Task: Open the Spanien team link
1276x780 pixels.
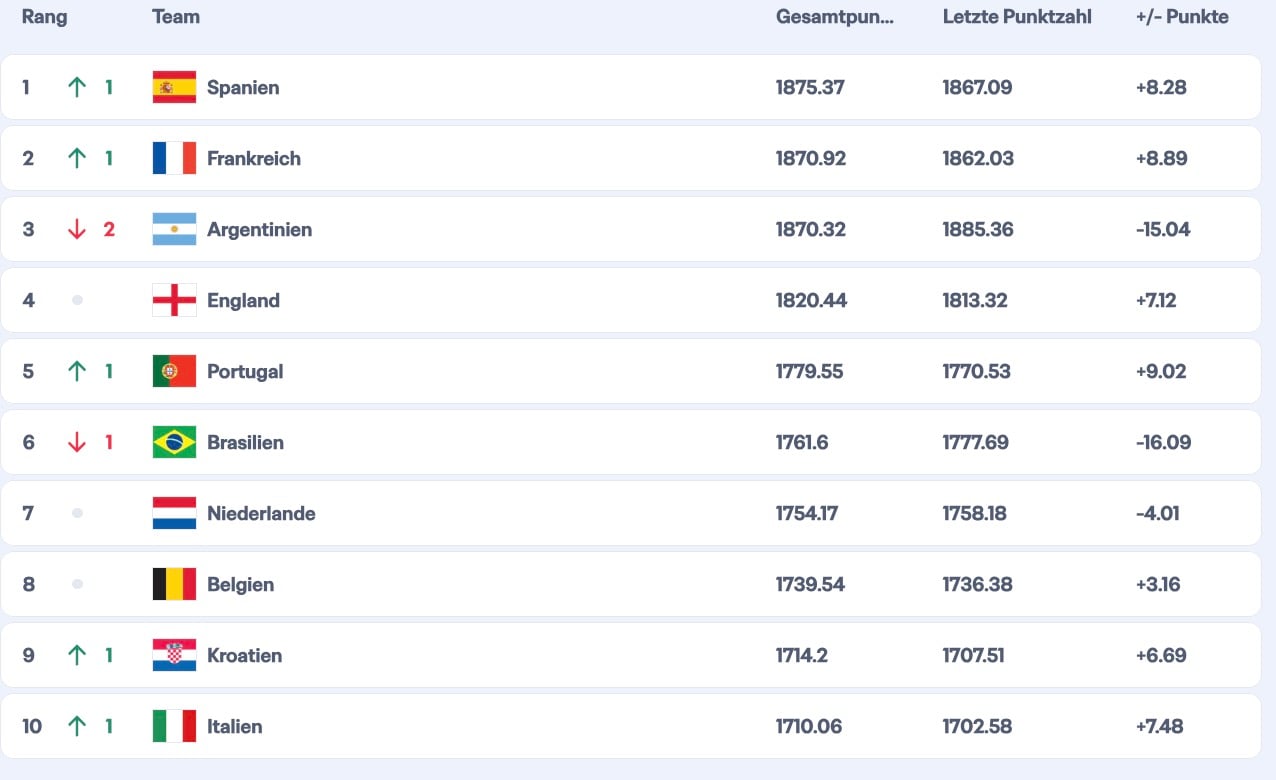Action: [243, 88]
